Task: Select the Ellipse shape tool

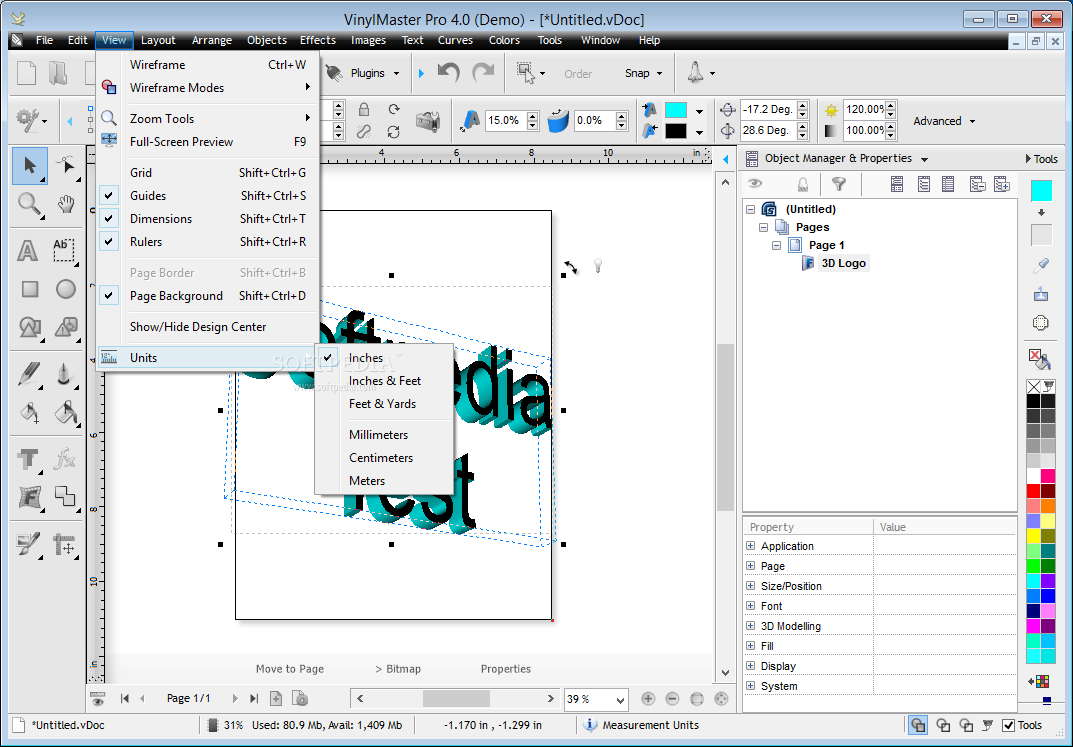Action: pos(66,289)
